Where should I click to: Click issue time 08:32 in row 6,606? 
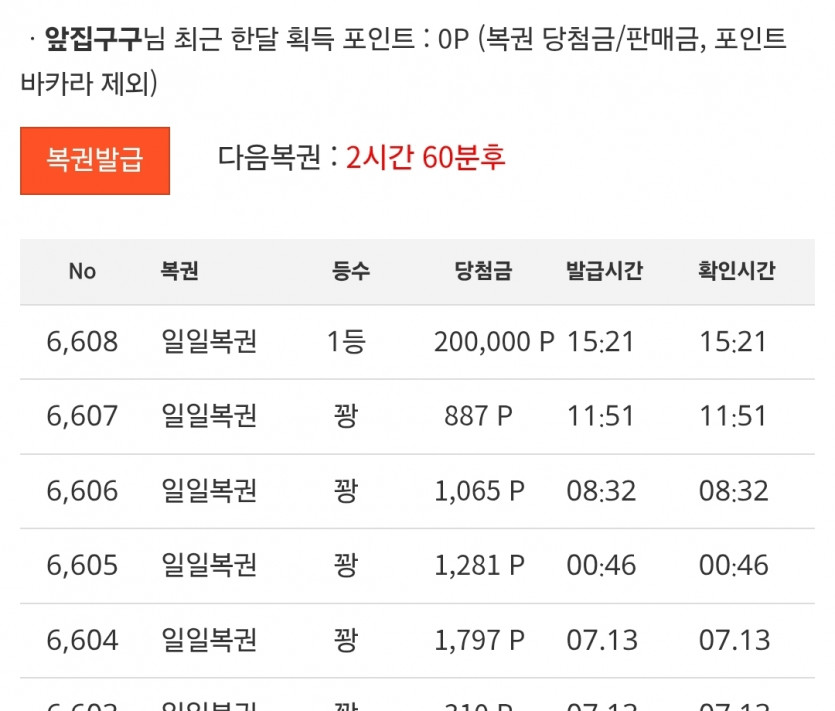[601, 491]
